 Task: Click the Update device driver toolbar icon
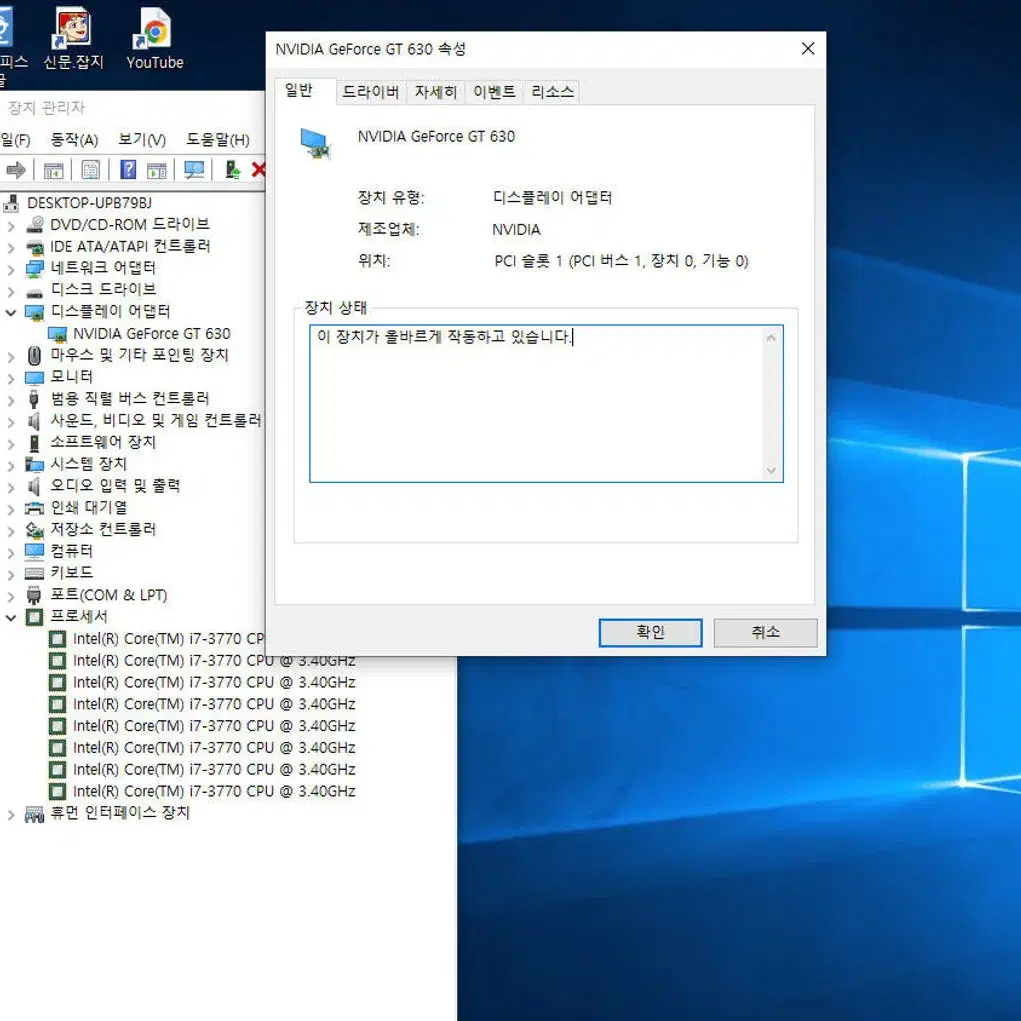click(x=232, y=171)
